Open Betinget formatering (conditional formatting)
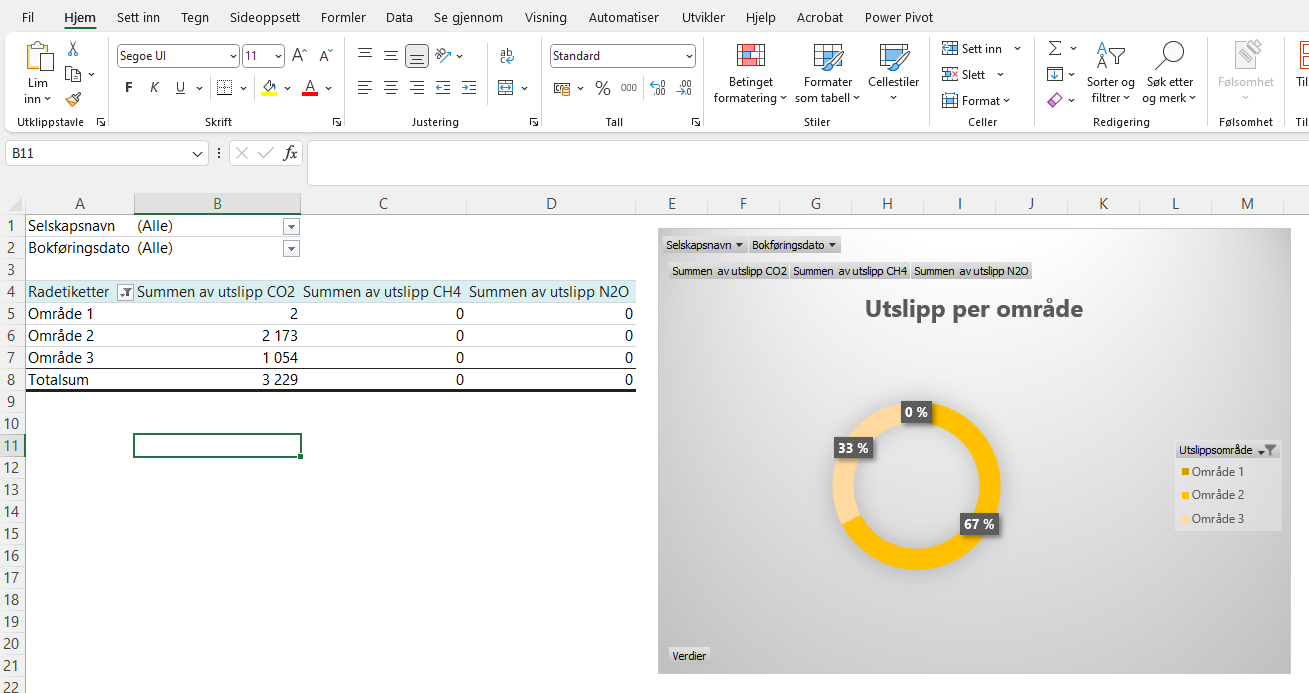The height and width of the screenshot is (693, 1309). (750, 74)
